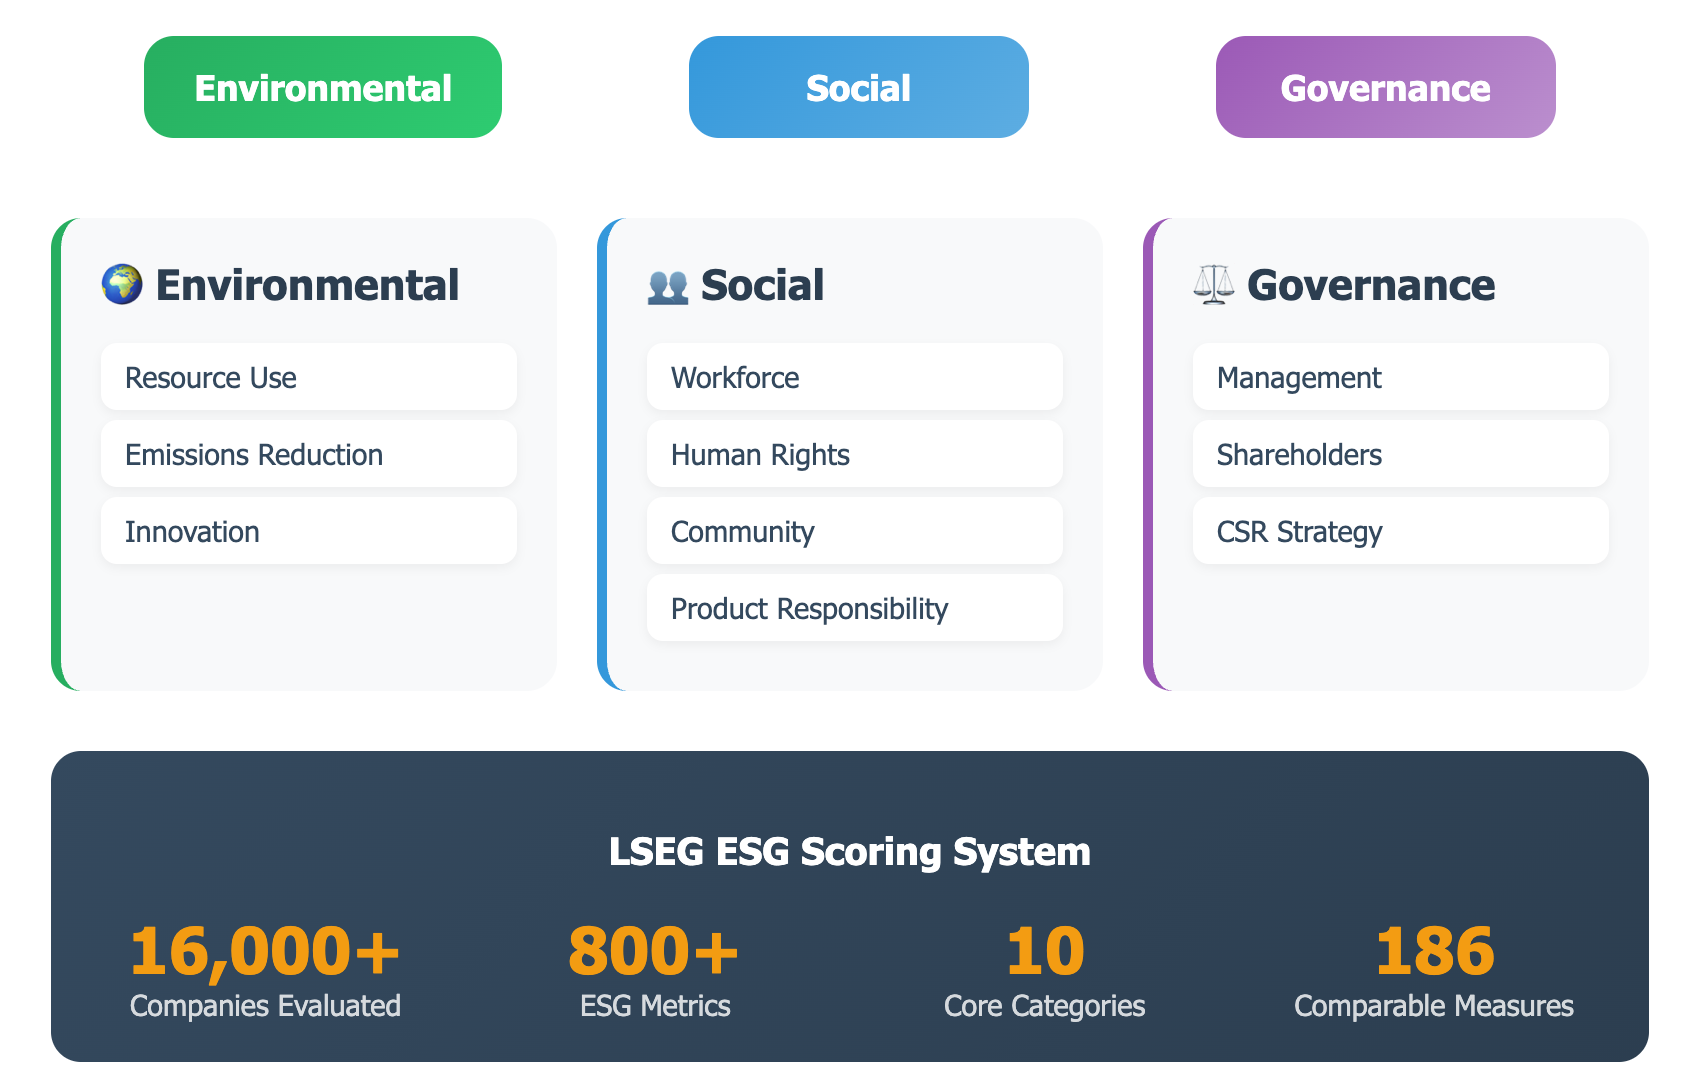
Task: Click the globe icon beside Environmental heading
Action: pos(122,285)
